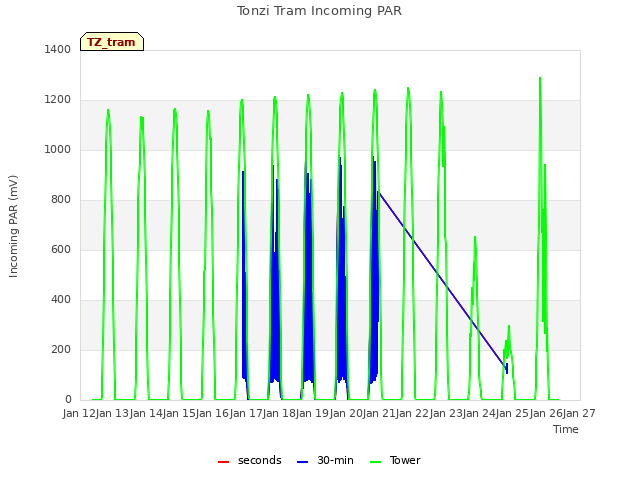Click the 'Jan 12' x-axis tick label
This screenshot has height=480, width=640.
[x=79, y=413]
